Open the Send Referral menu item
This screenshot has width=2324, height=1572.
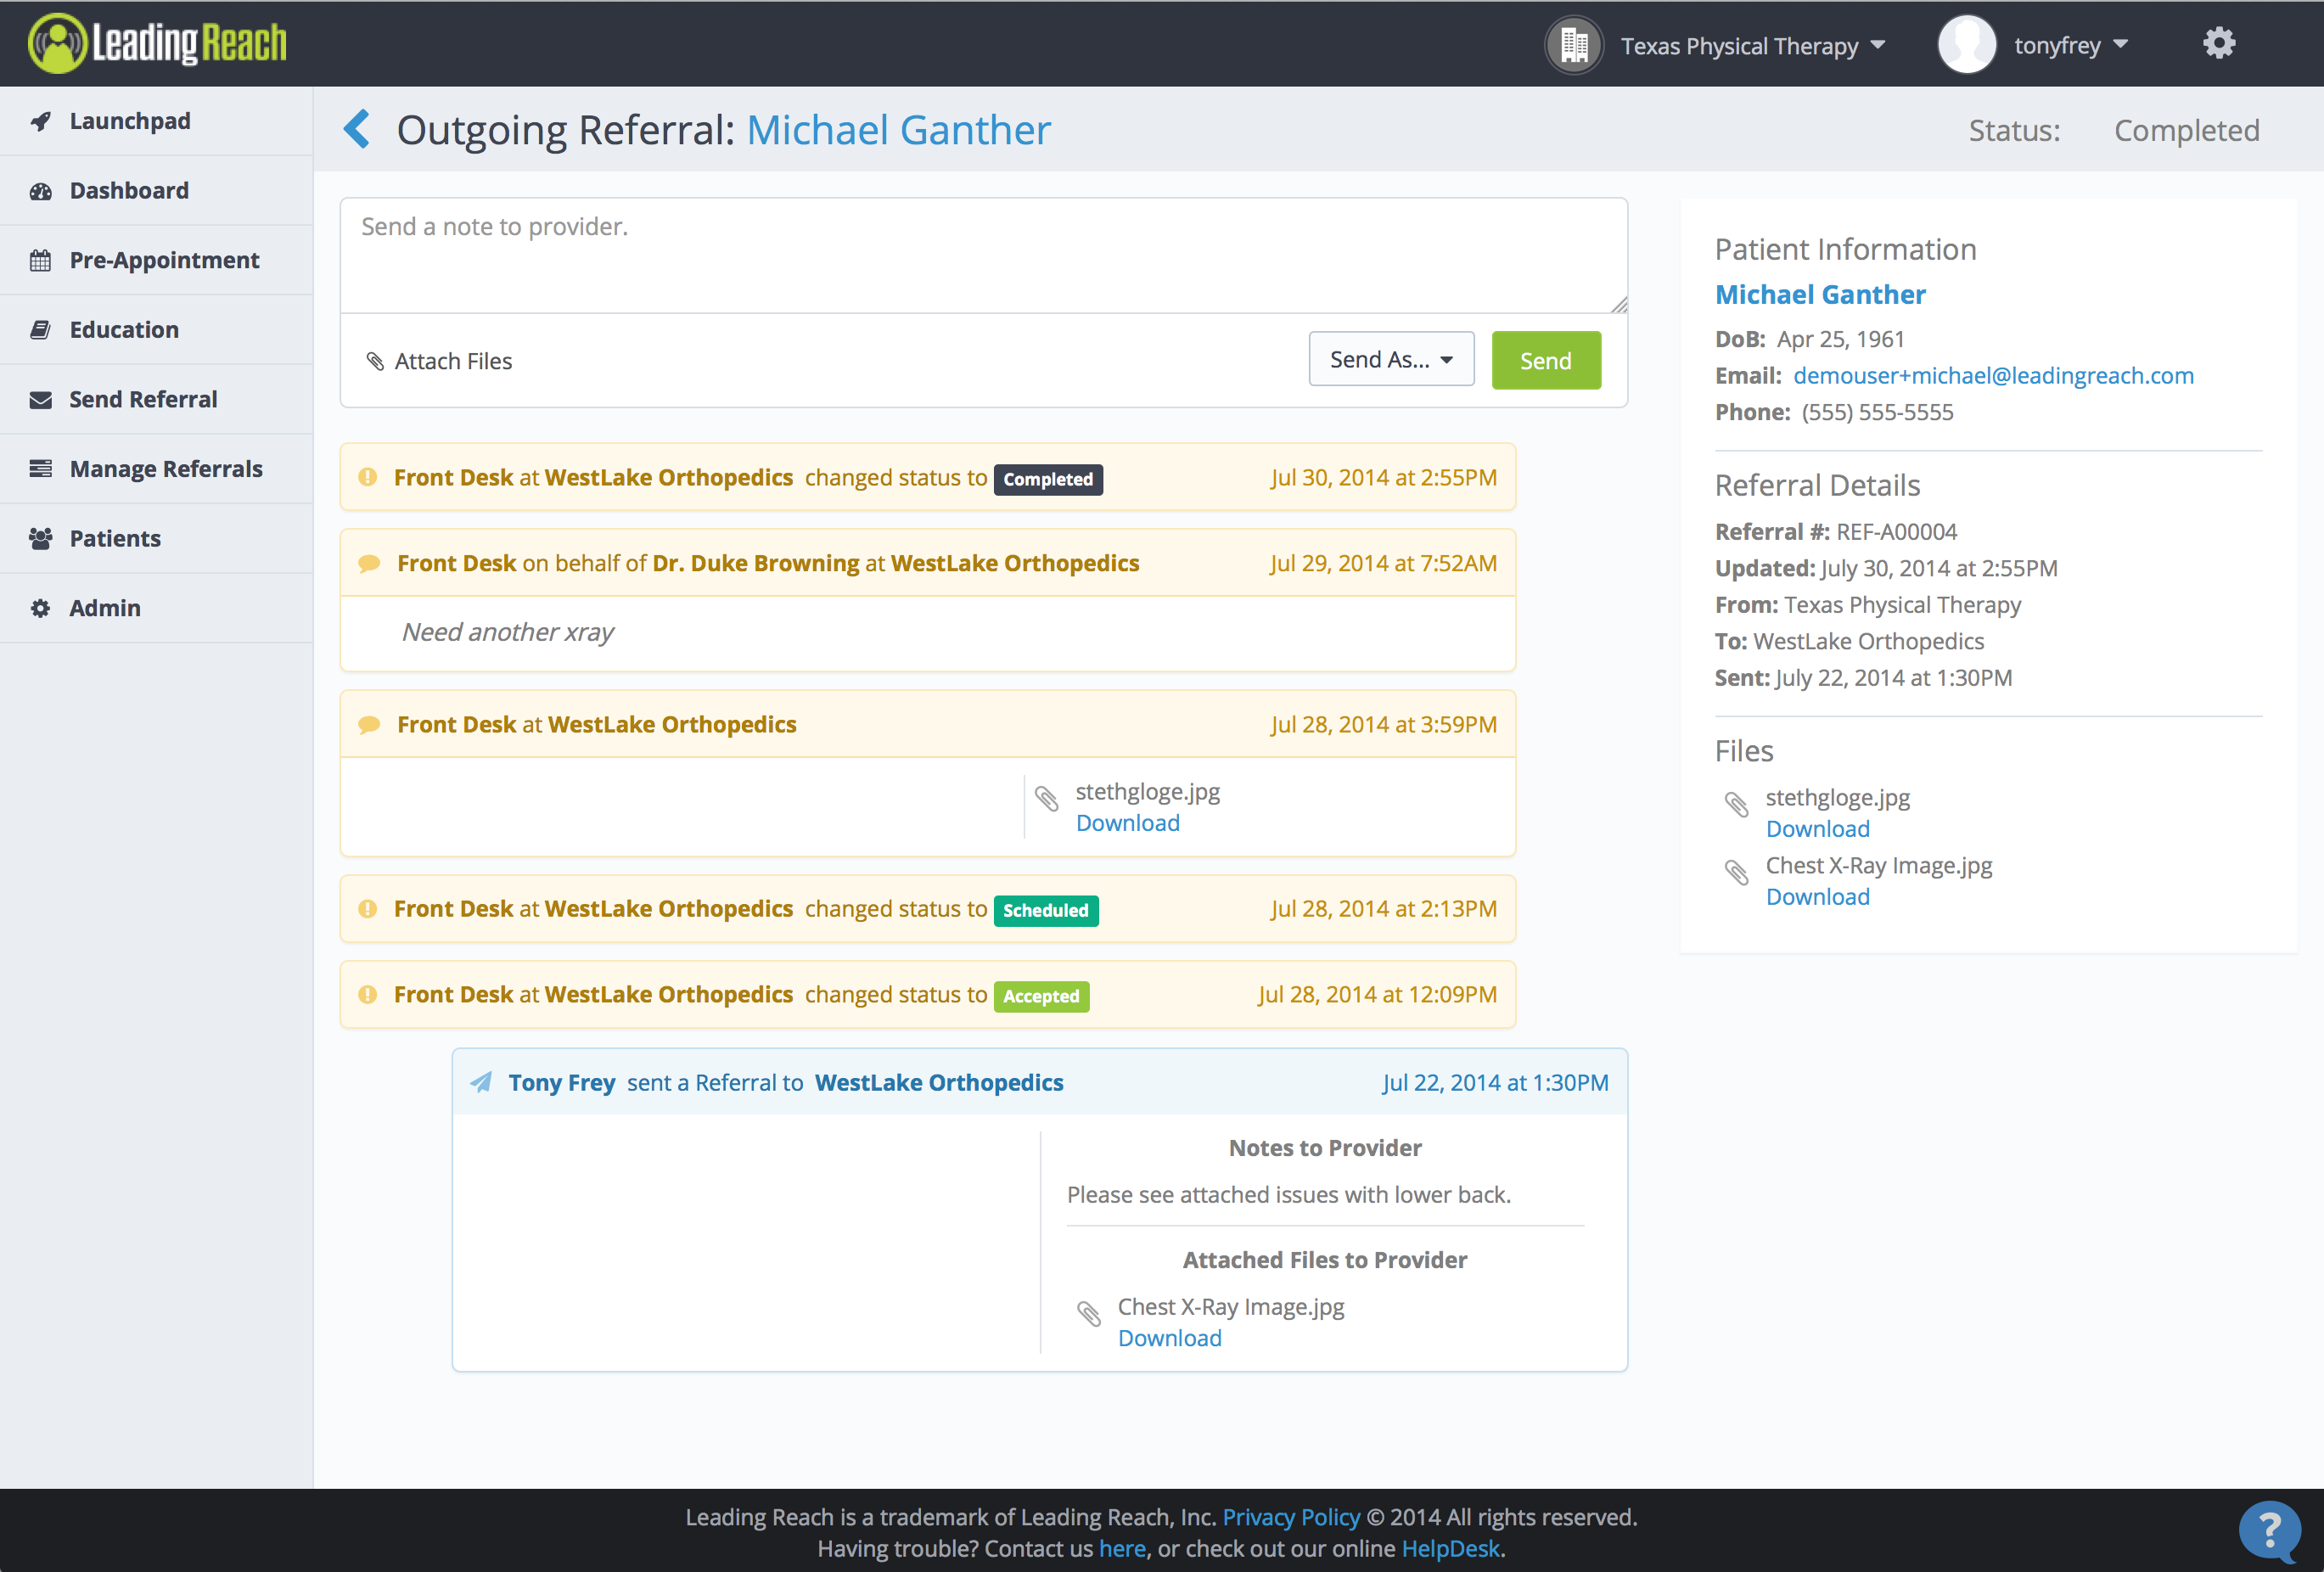143,399
